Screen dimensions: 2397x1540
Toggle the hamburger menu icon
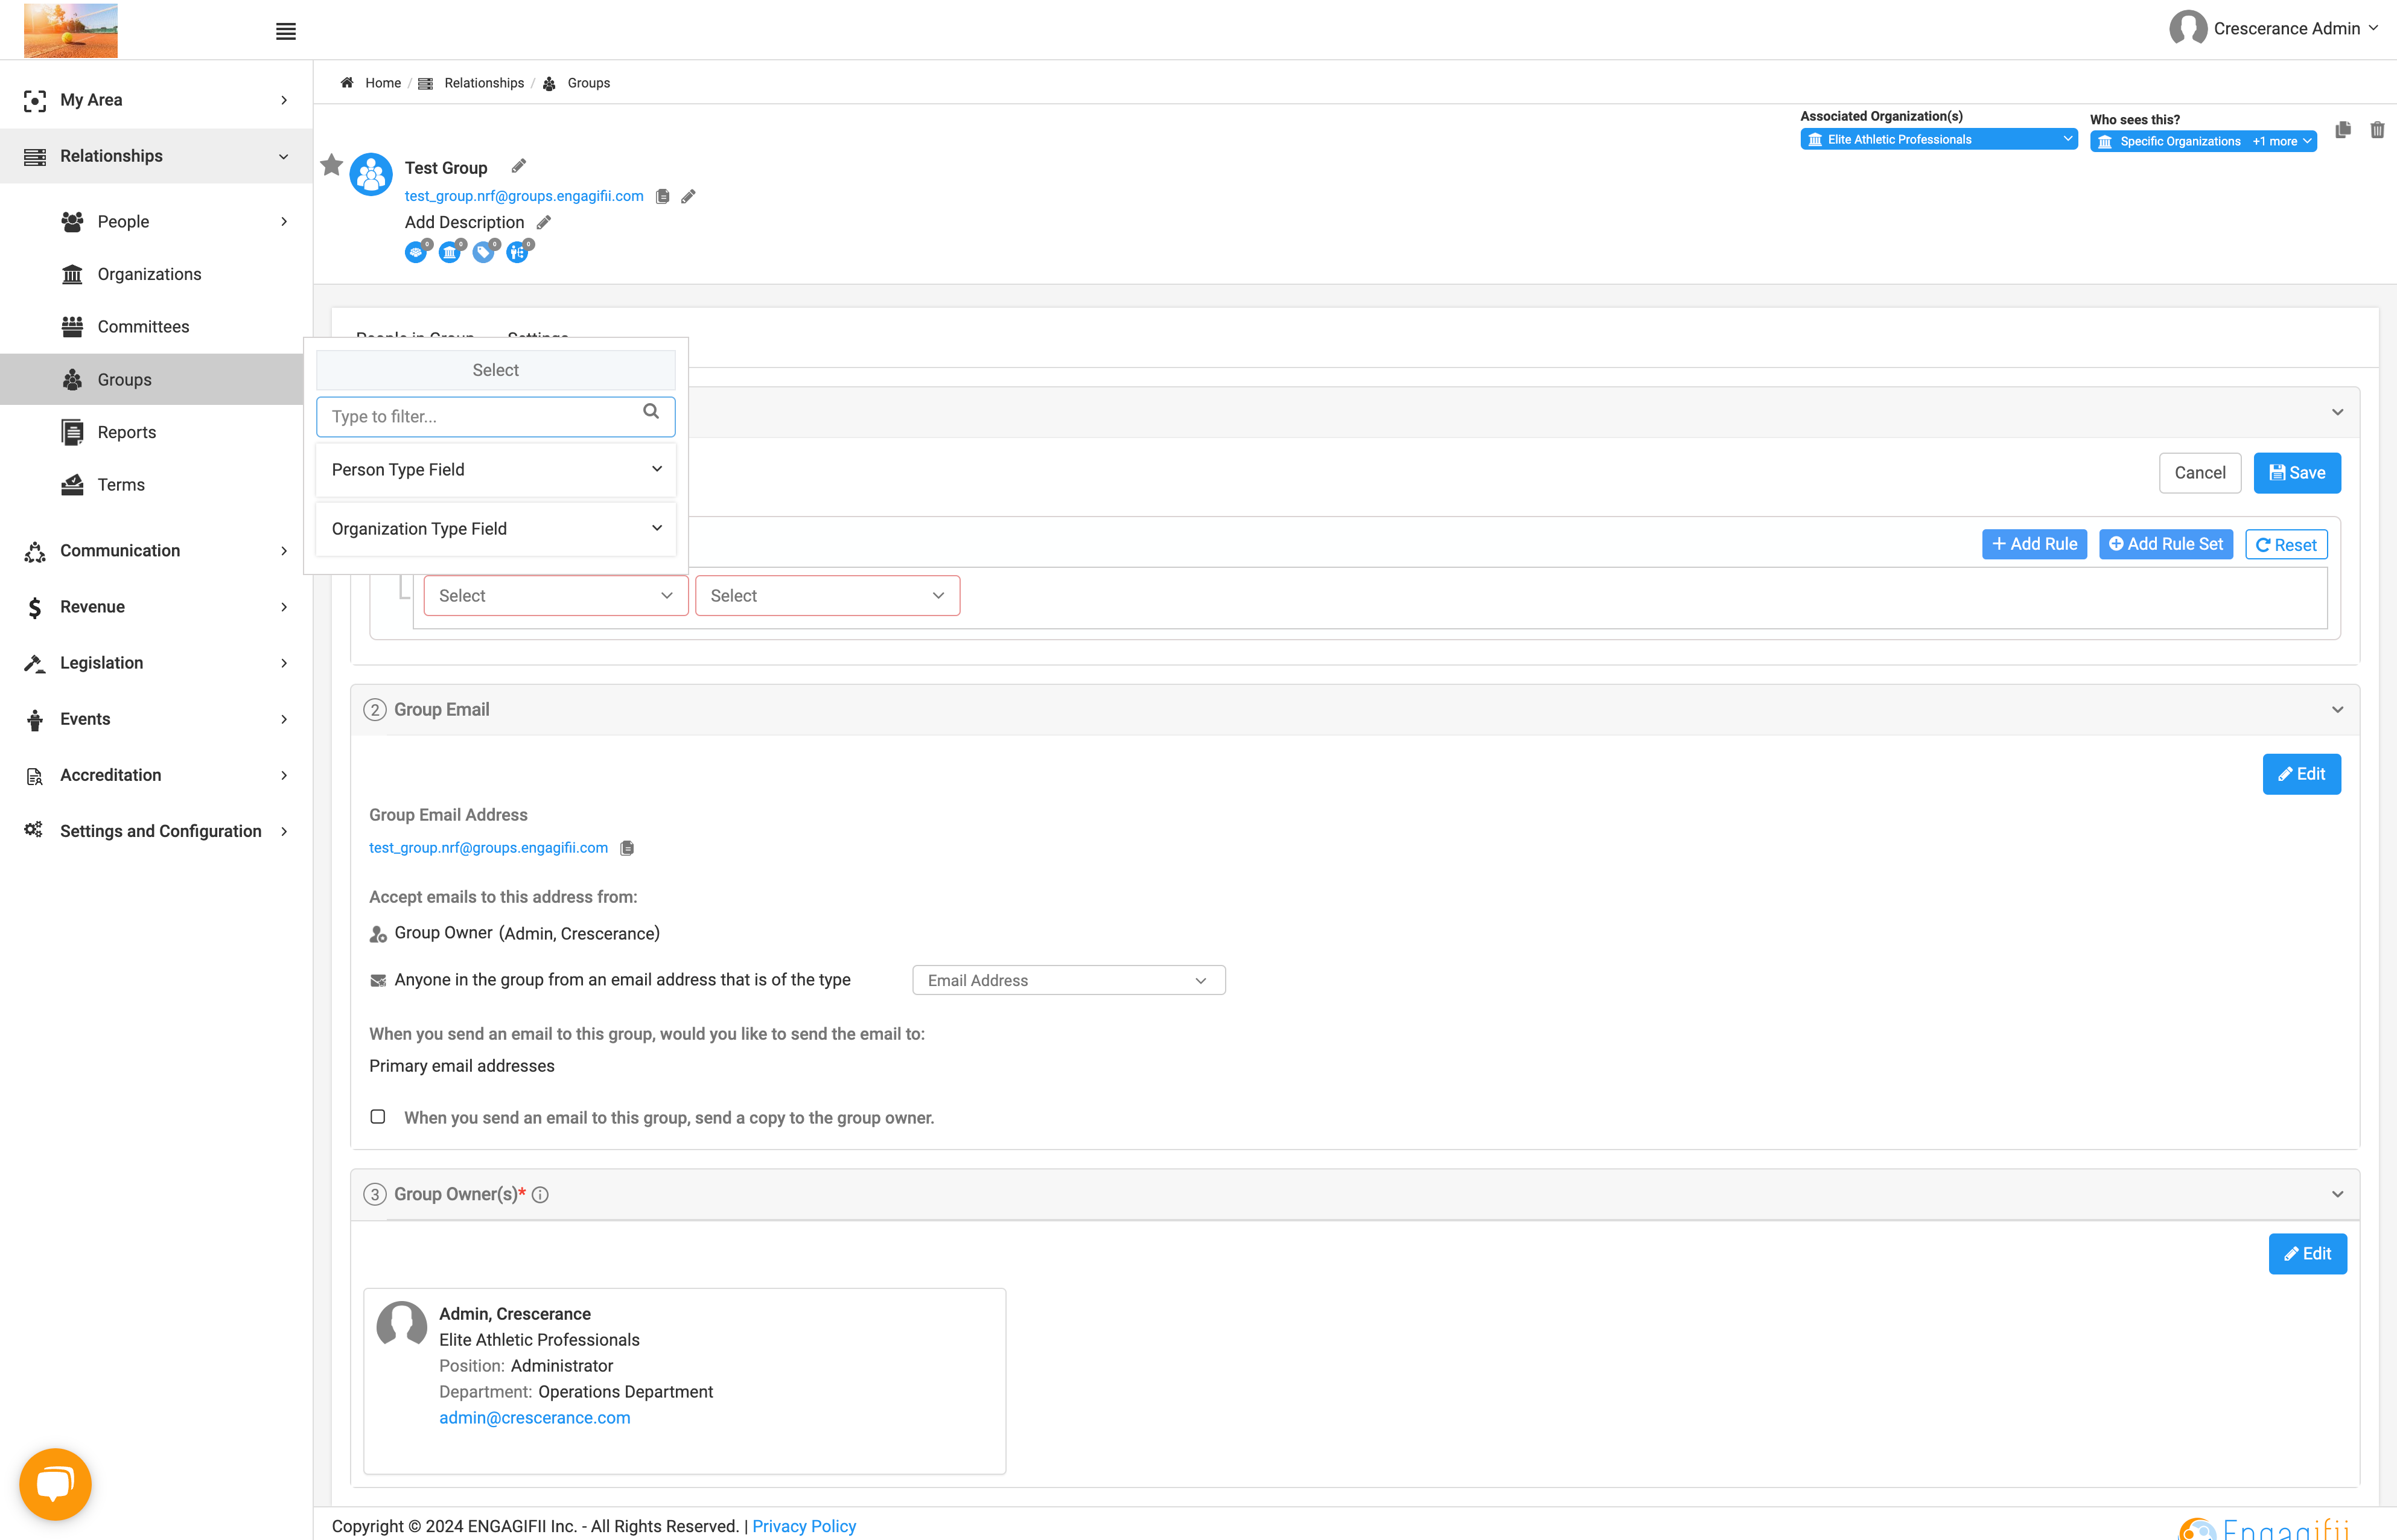285,31
